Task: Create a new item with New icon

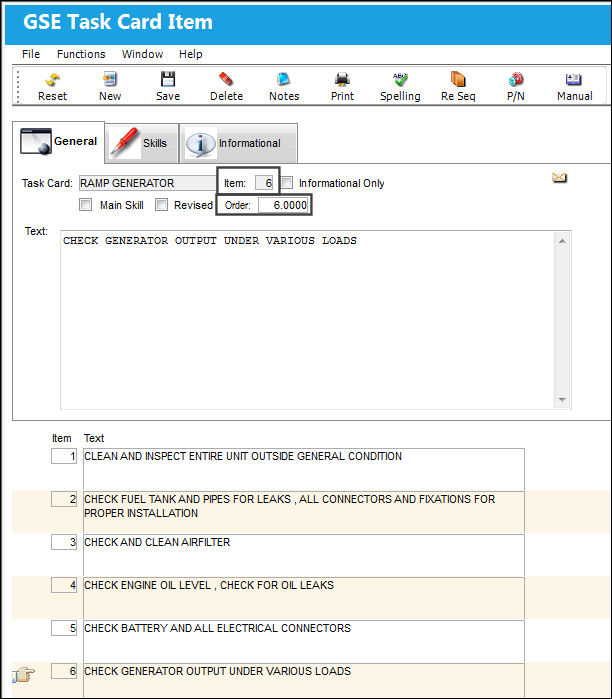Action: click(x=110, y=86)
